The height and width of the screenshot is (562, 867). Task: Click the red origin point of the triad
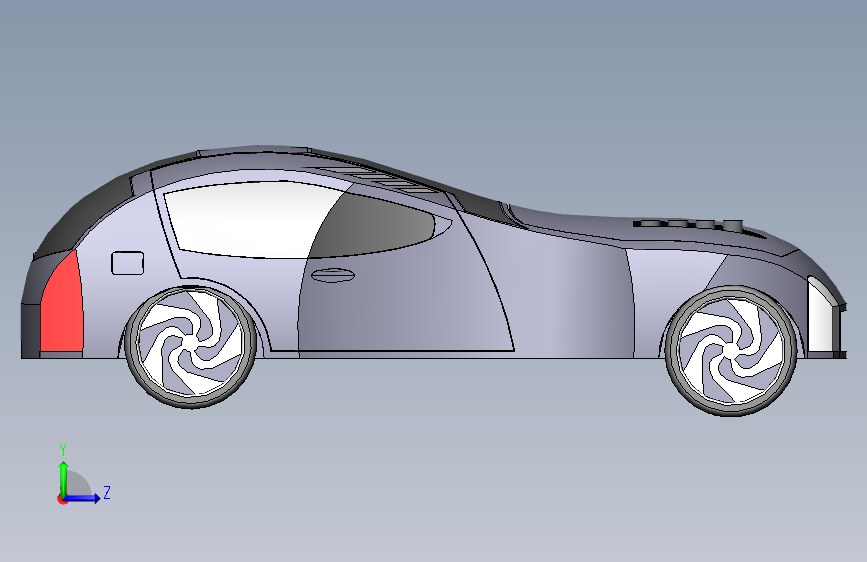[62, 499]
